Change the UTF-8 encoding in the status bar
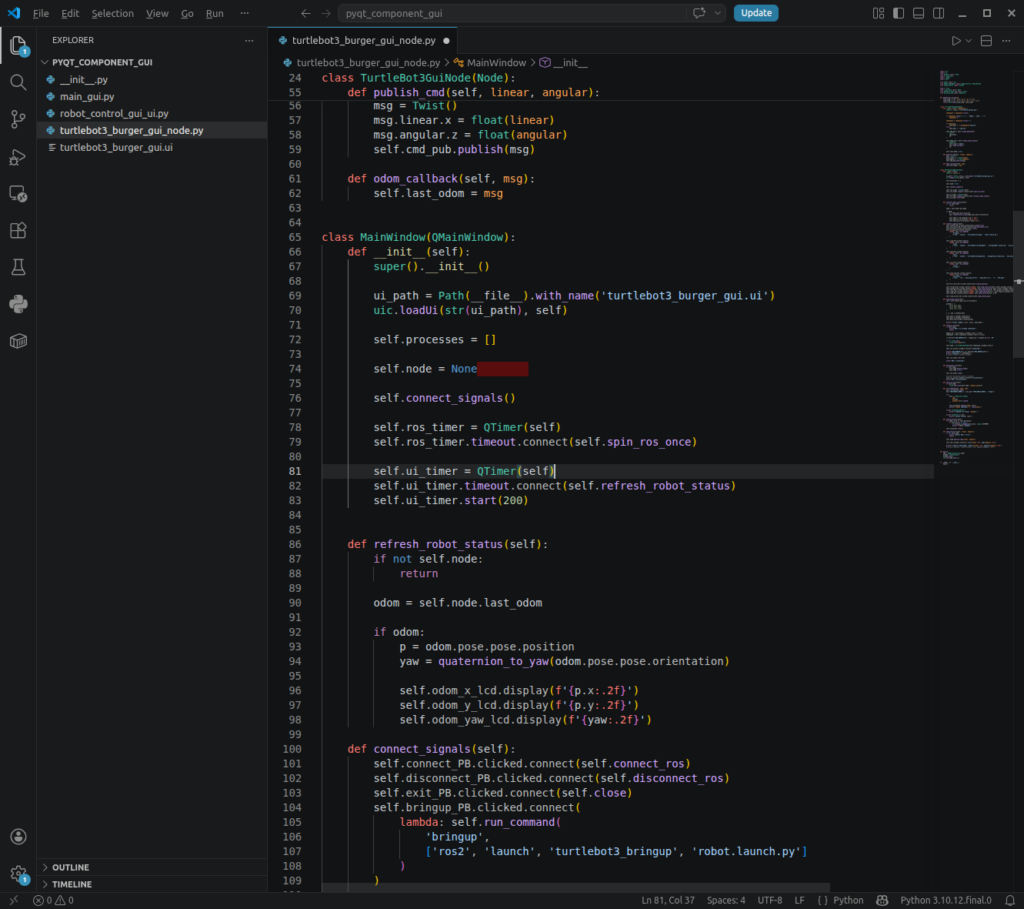The height and width of the screenshot is (909, 1024). pyautogui.click(x=769, y=901)
